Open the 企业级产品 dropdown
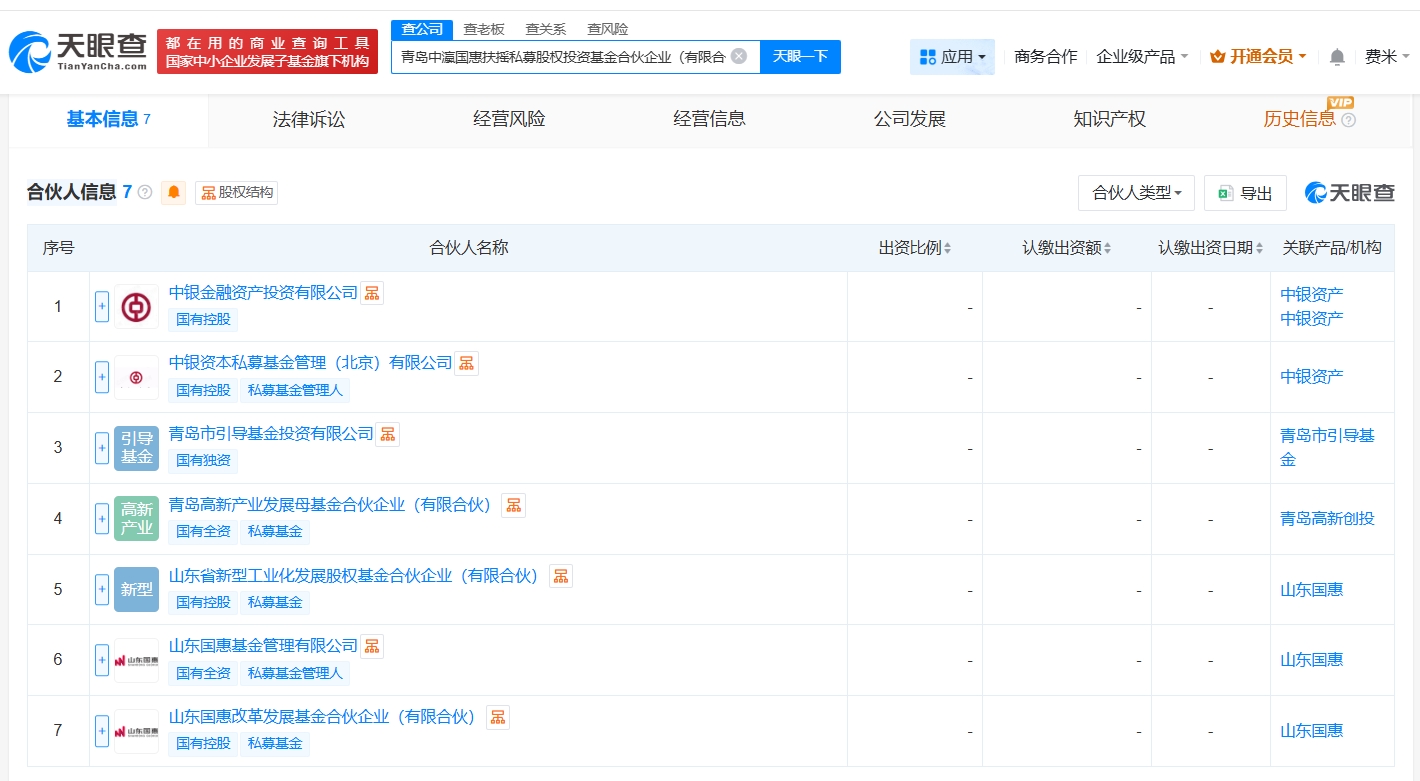1420x781 pixels. click(x=1142, y=57)
